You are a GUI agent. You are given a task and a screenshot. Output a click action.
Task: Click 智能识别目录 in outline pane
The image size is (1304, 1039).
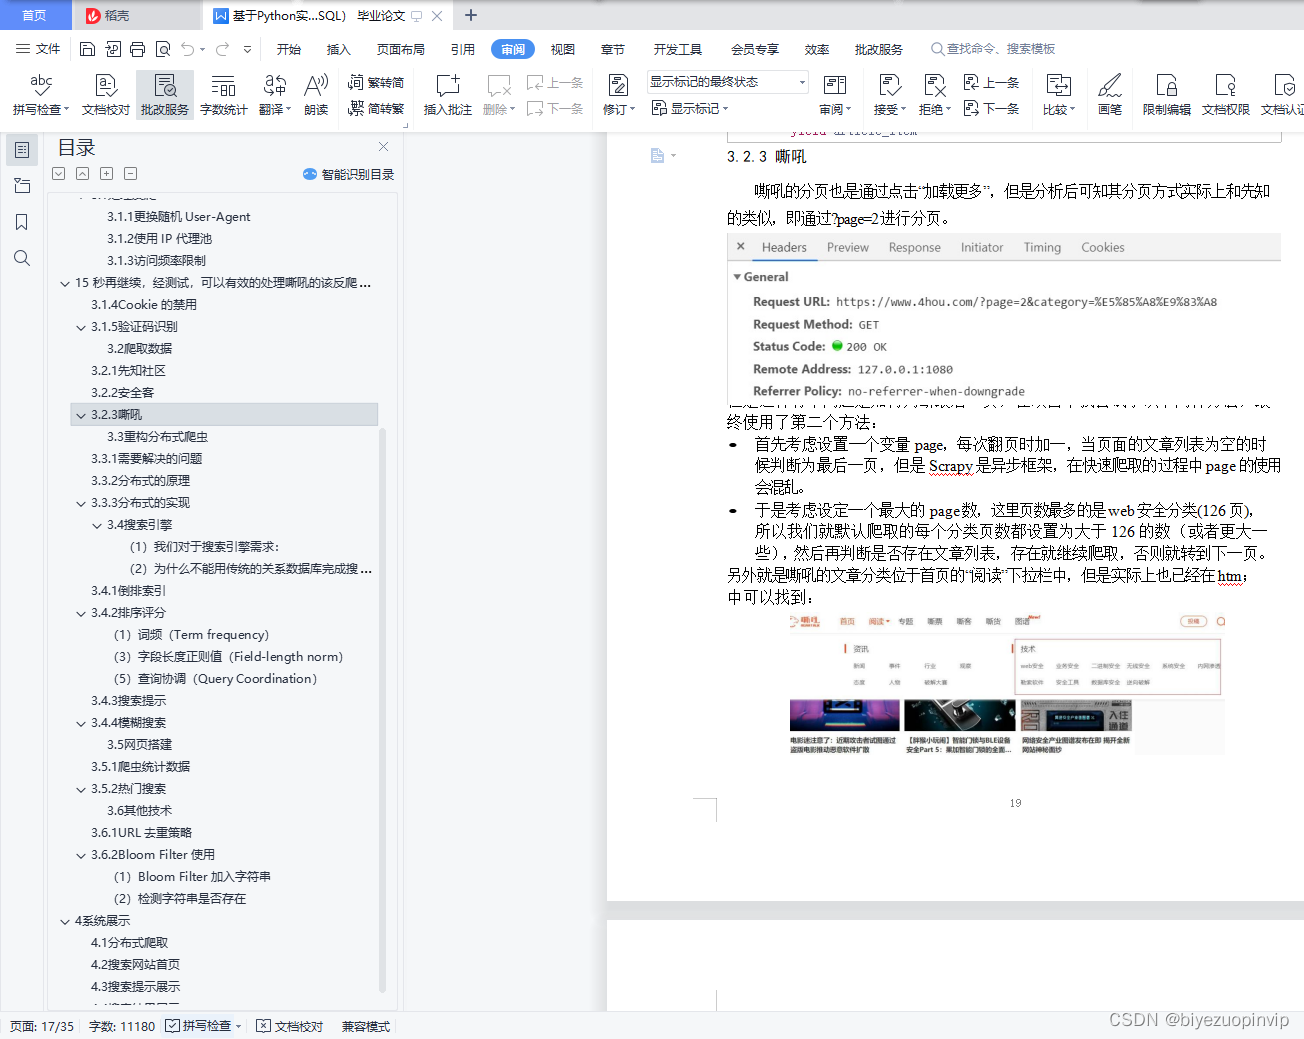pyautogui.click(x=348, y=174)
